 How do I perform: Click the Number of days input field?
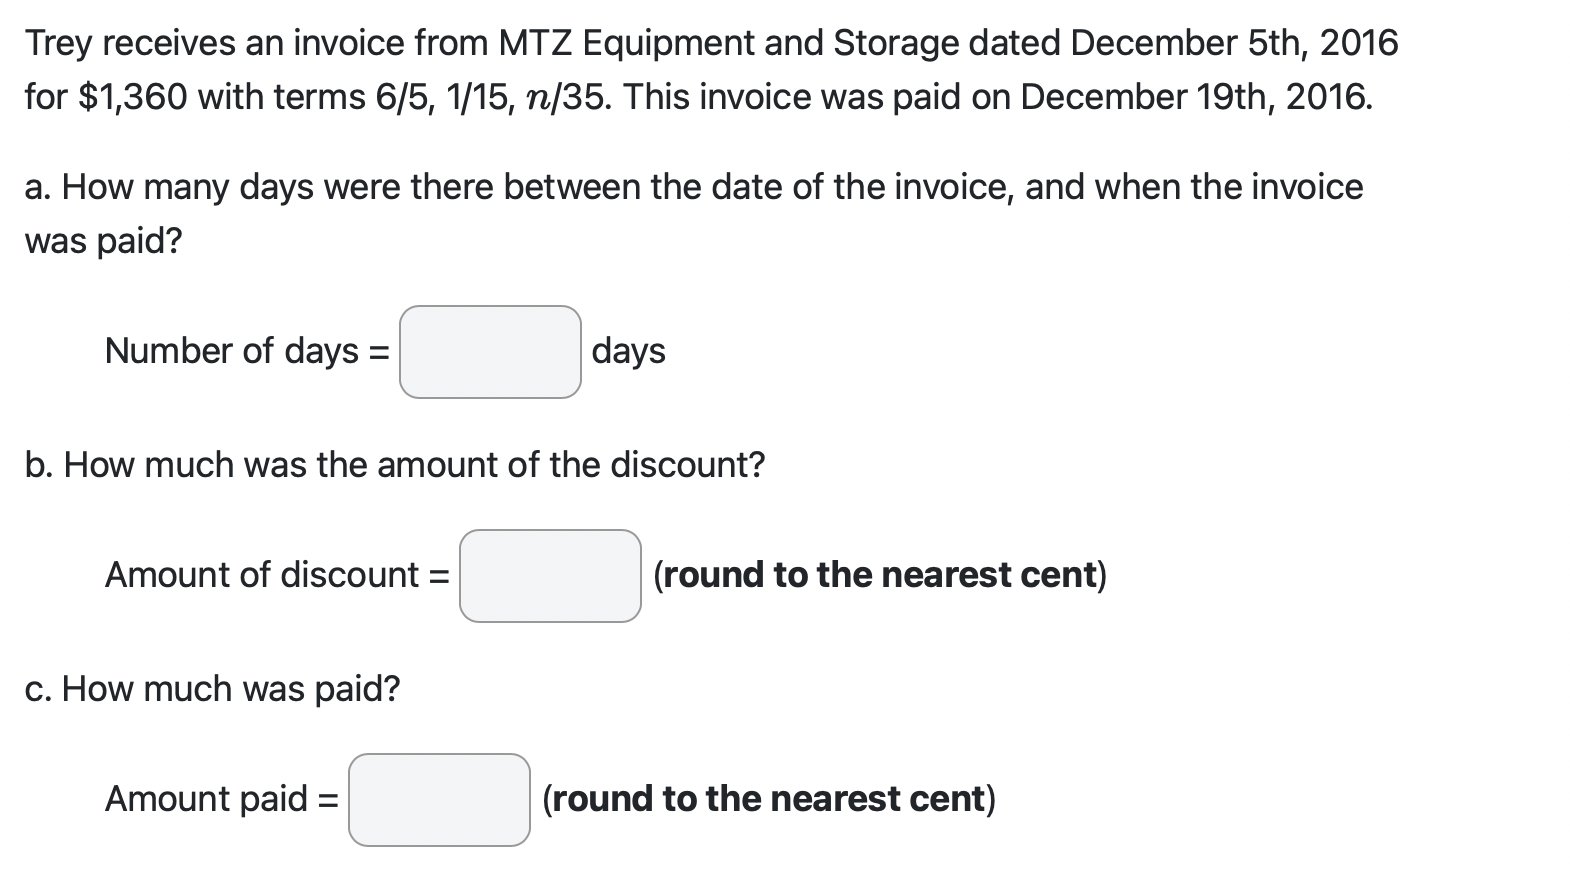point(490,352)
